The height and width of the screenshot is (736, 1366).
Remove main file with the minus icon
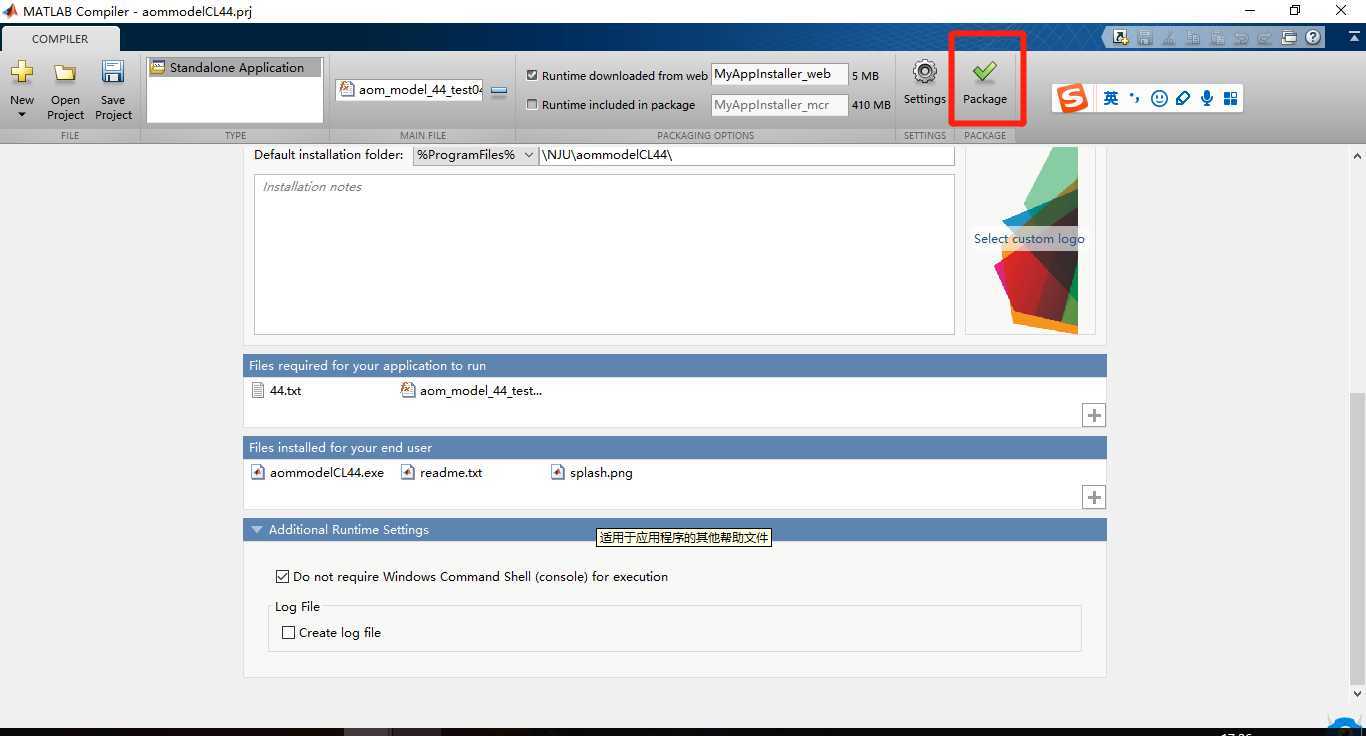[499, 90]
